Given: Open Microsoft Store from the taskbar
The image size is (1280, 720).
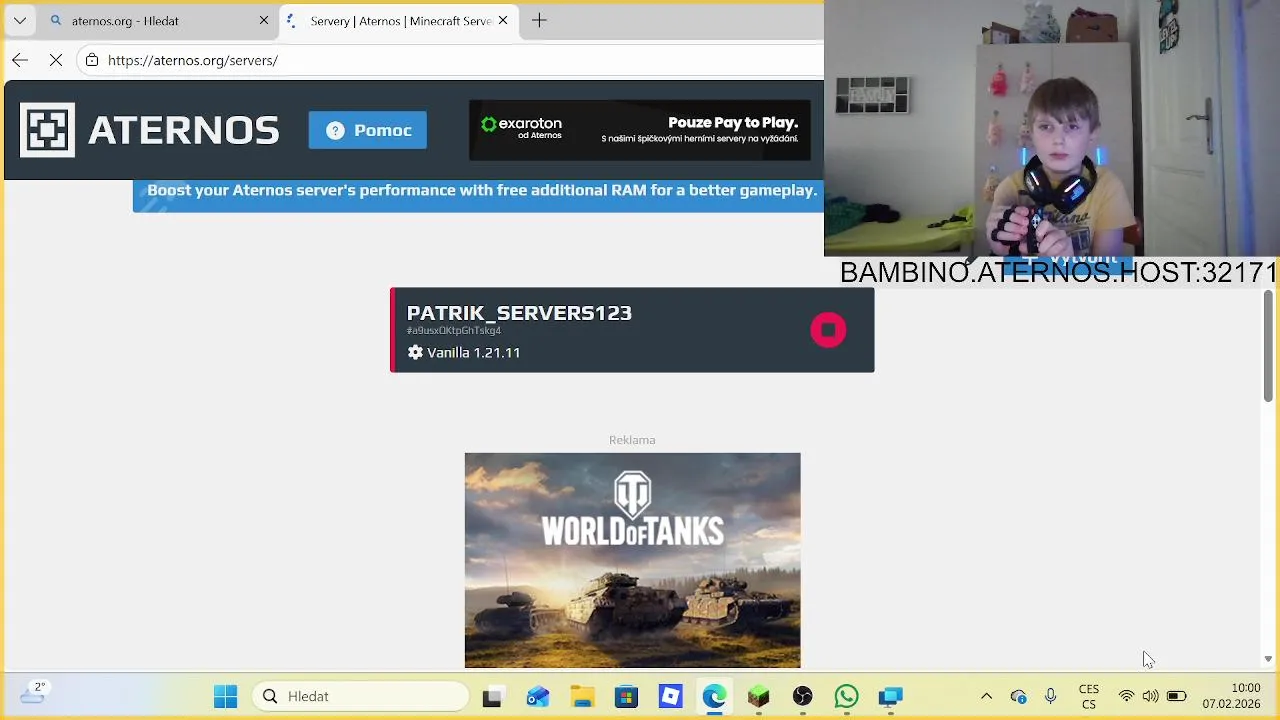Looking at the screenshot, I should click(x=626, y=696).
